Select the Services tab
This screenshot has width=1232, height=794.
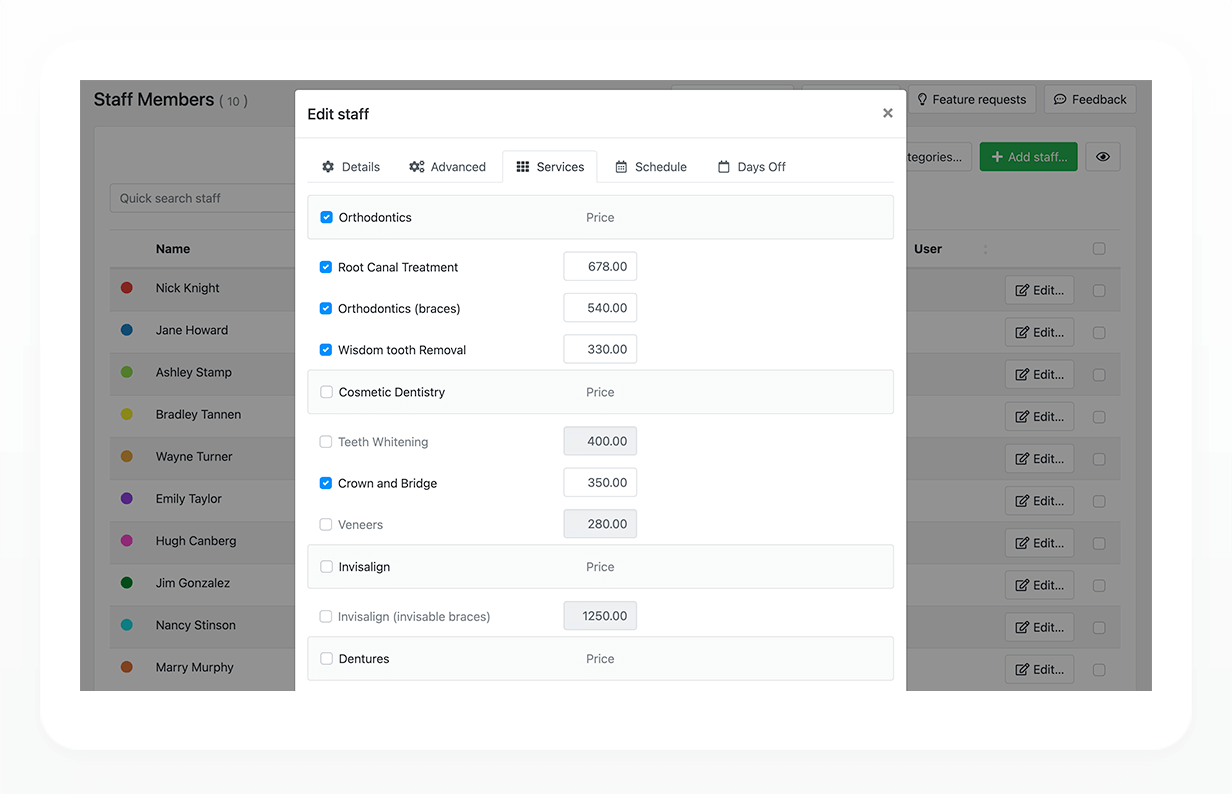click(550, 167)
